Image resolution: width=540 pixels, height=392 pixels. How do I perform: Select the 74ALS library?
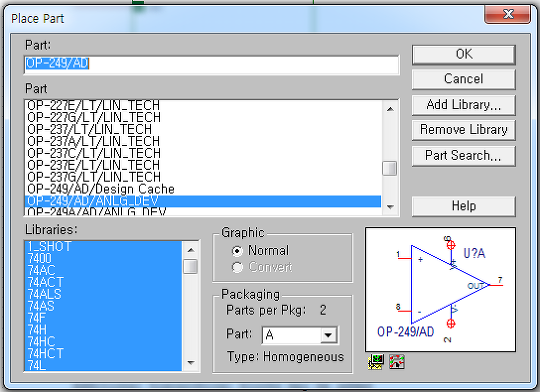(103, 294)
